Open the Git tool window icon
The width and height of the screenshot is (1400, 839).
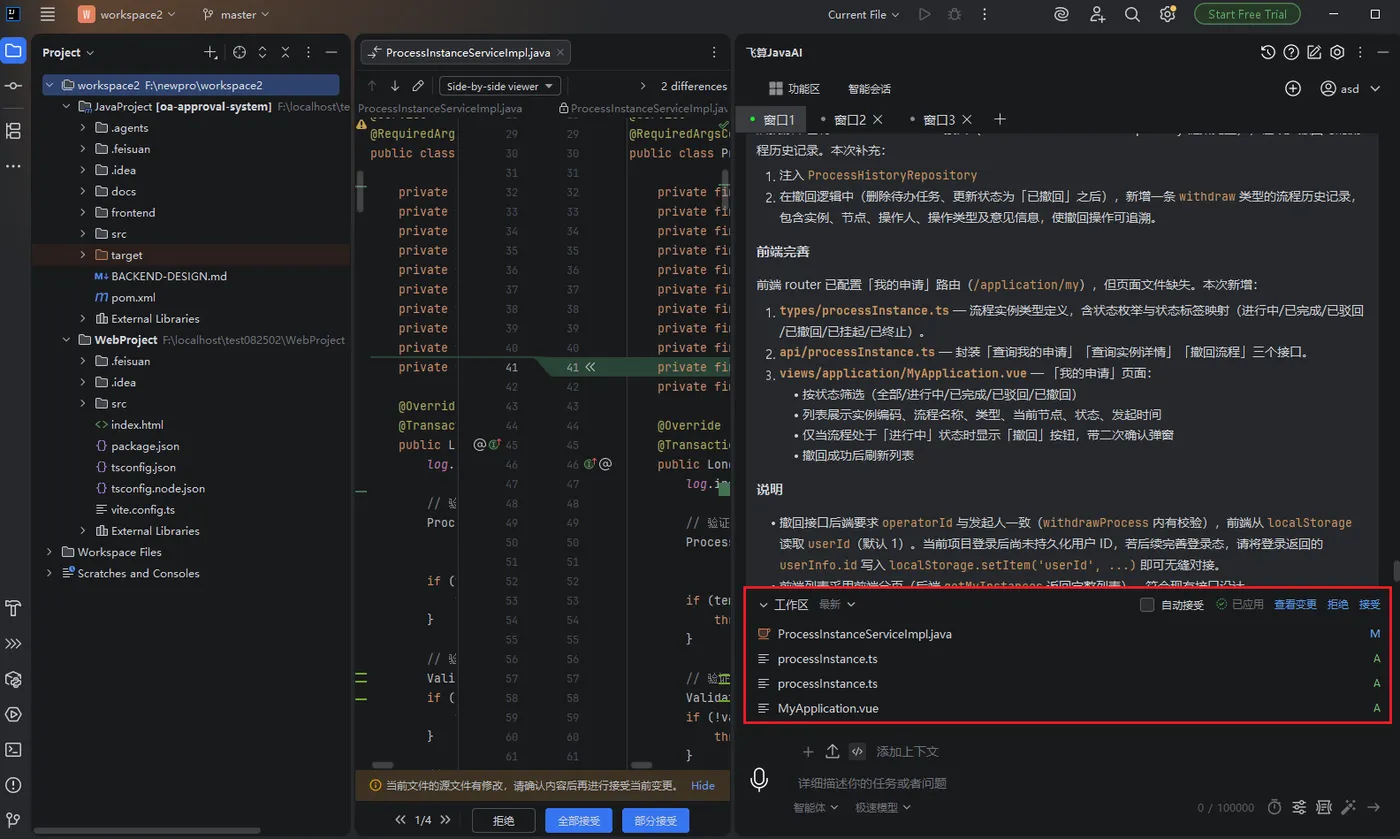(14, 819)
